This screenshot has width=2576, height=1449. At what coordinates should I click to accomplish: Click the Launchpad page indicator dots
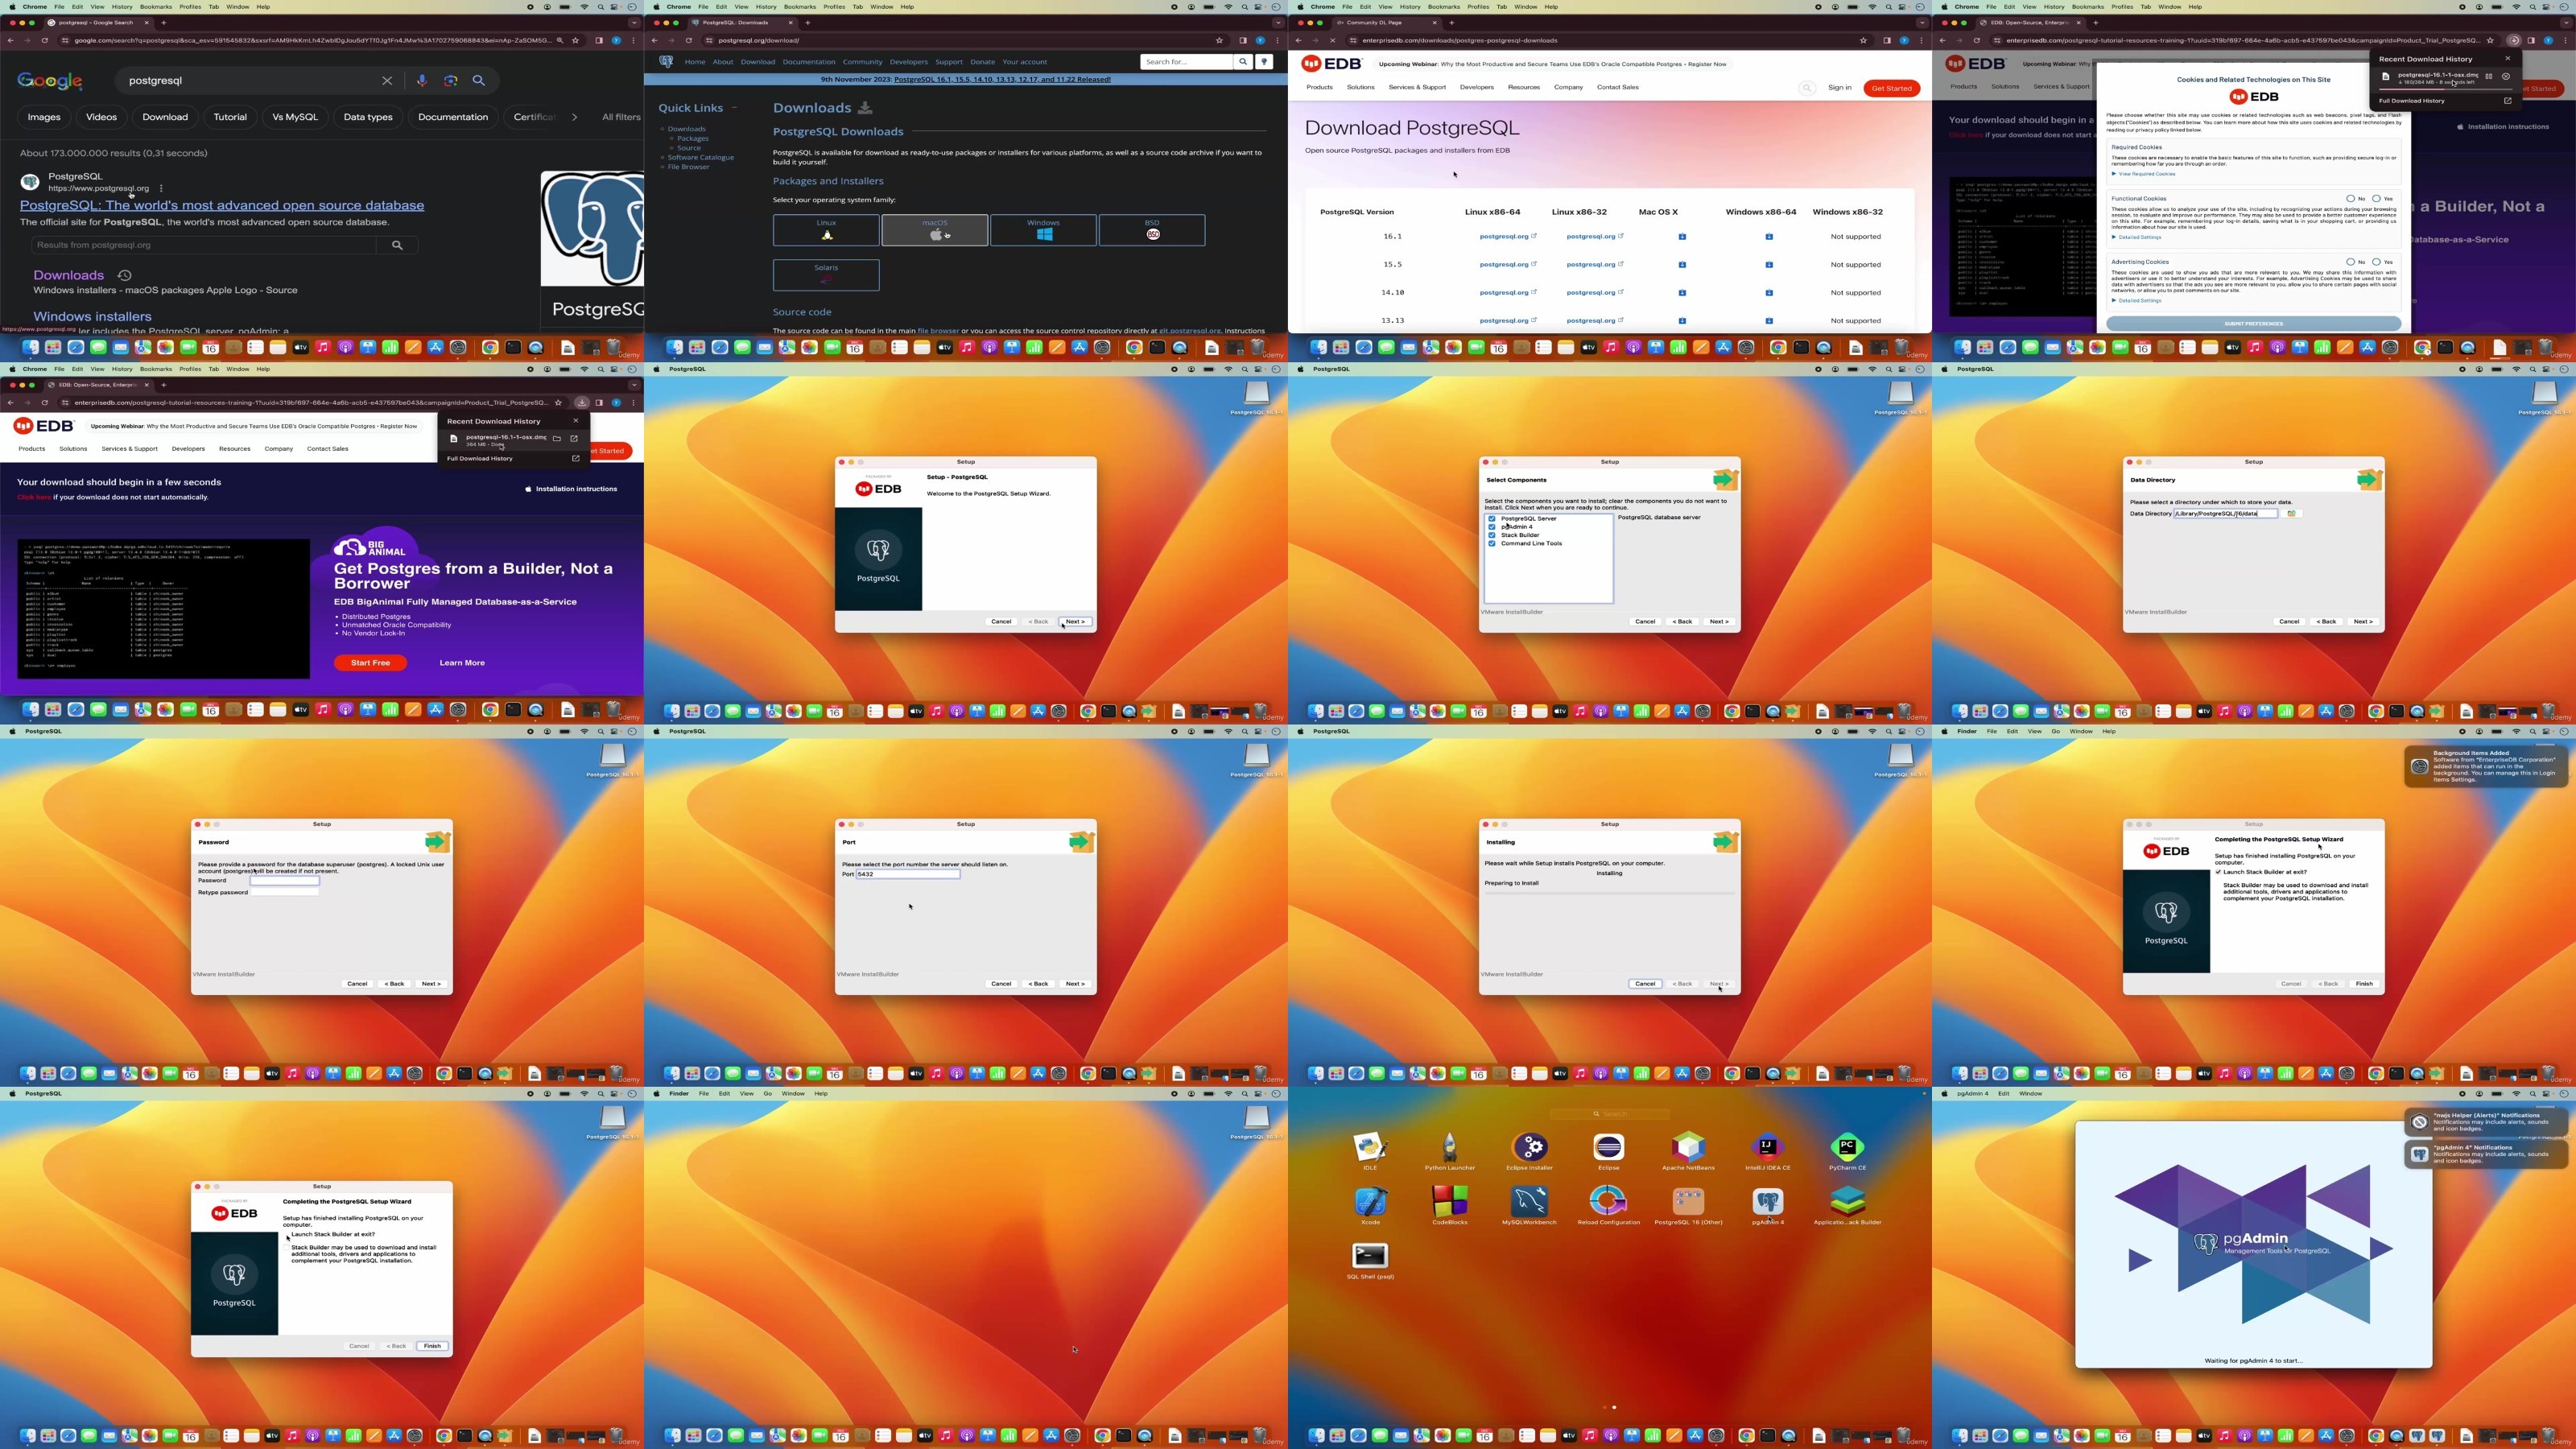tap(1609, 1407)
